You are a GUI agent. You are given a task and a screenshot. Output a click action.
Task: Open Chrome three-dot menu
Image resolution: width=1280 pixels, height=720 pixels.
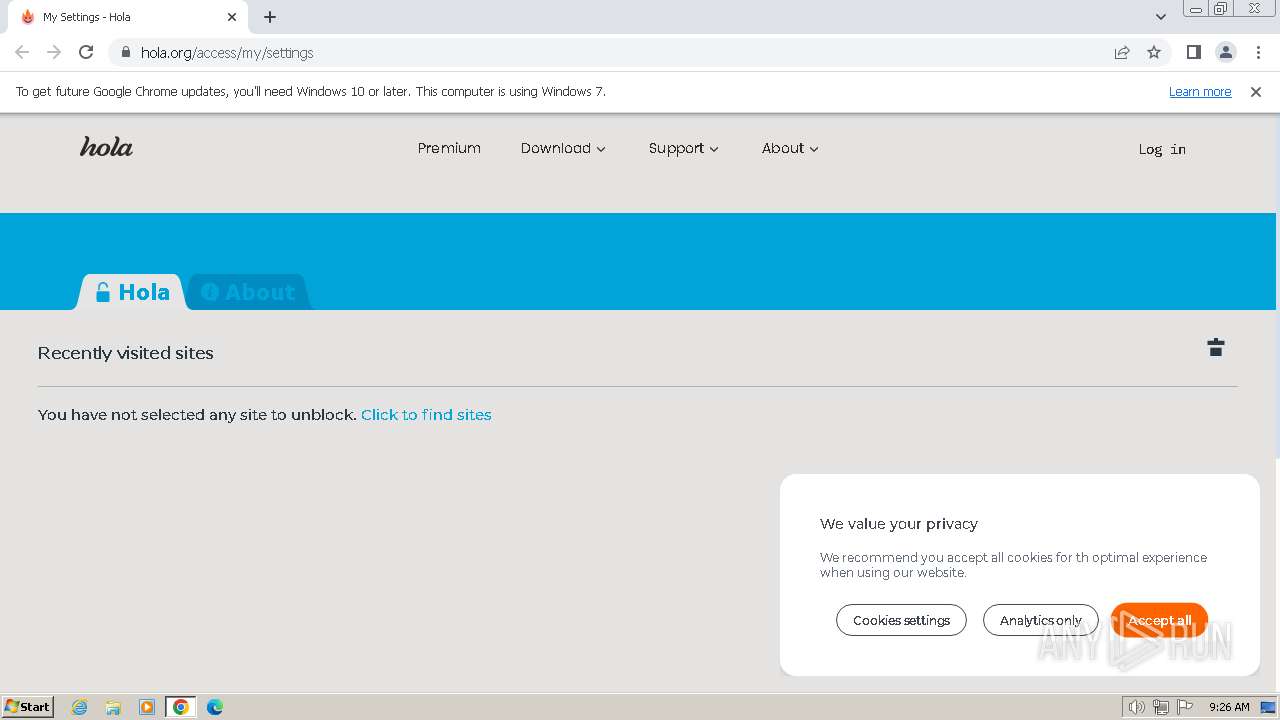(1258, 52)
